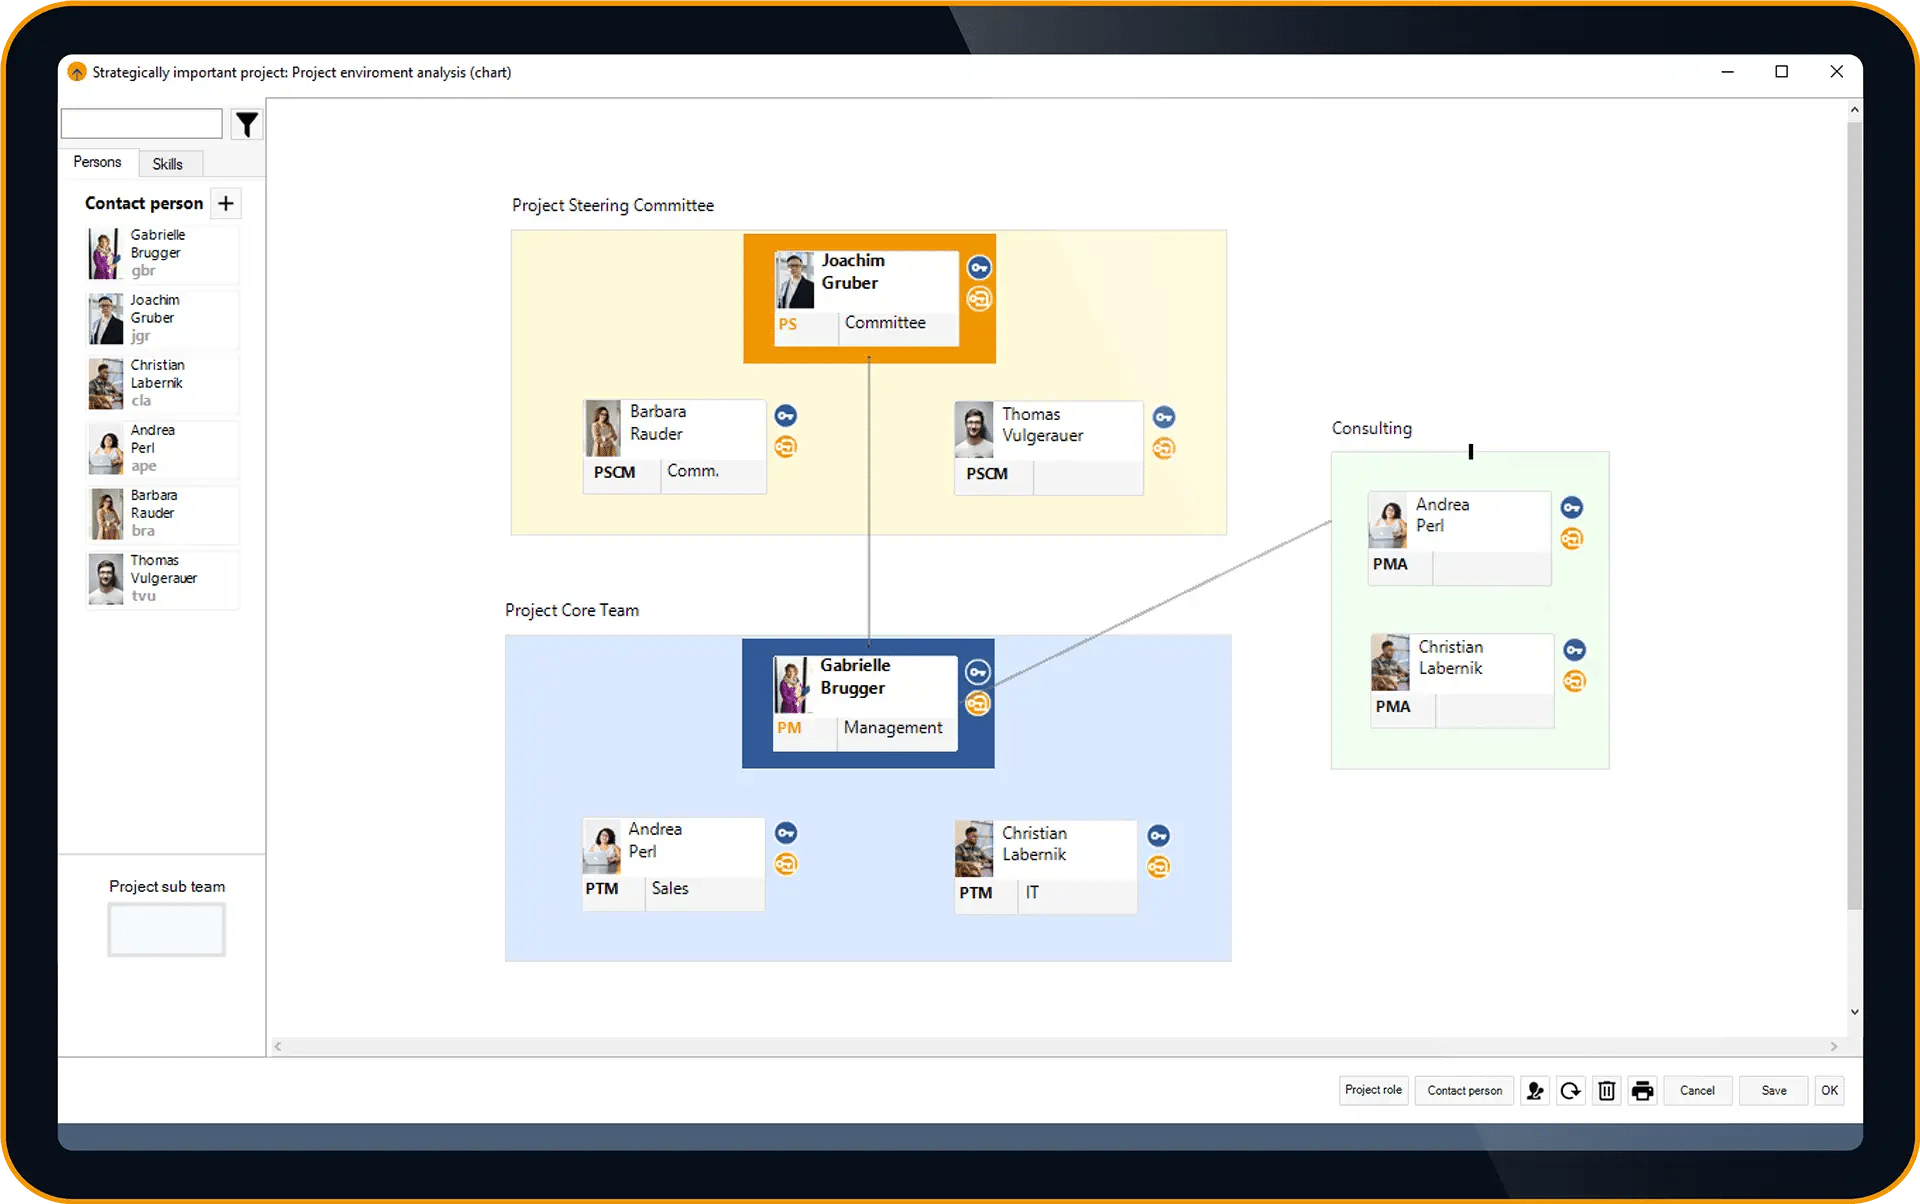The width and height of the screenshot is (1920, 1204).
Task: Click the Save button
Action: pyautogui.click(x=1774, y=1090)
